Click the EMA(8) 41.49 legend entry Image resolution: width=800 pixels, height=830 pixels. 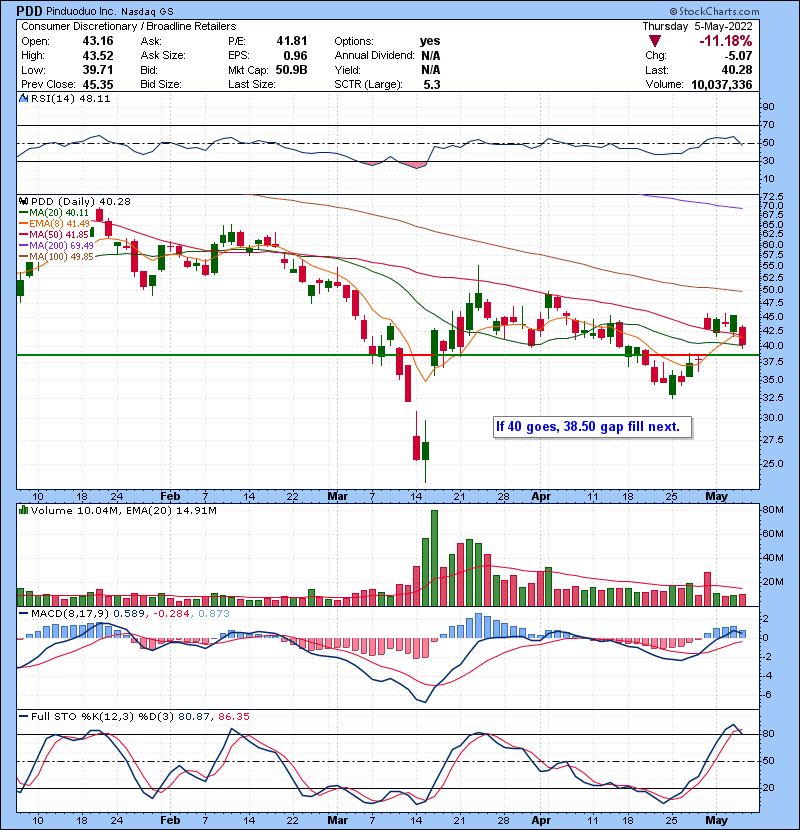(x=55, y=223)
